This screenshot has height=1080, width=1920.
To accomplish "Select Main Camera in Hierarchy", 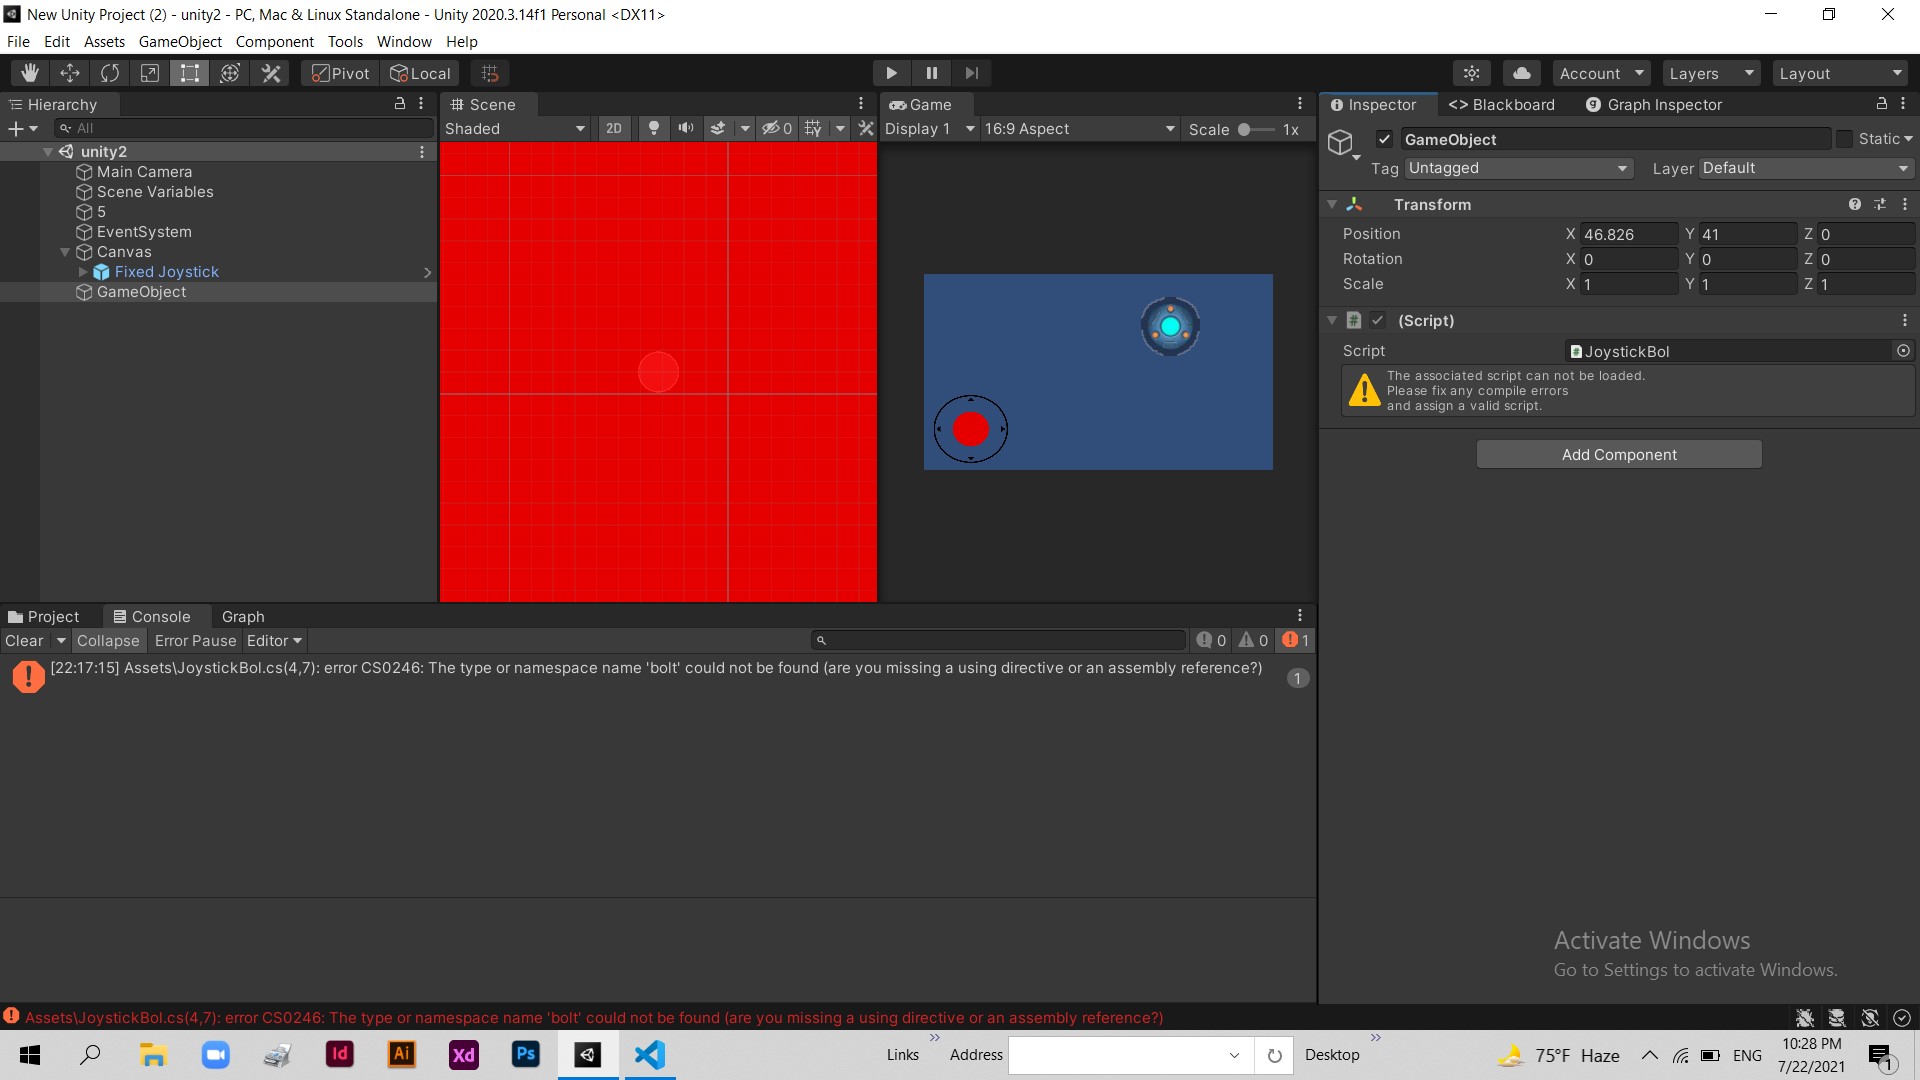I will [144, 172].
